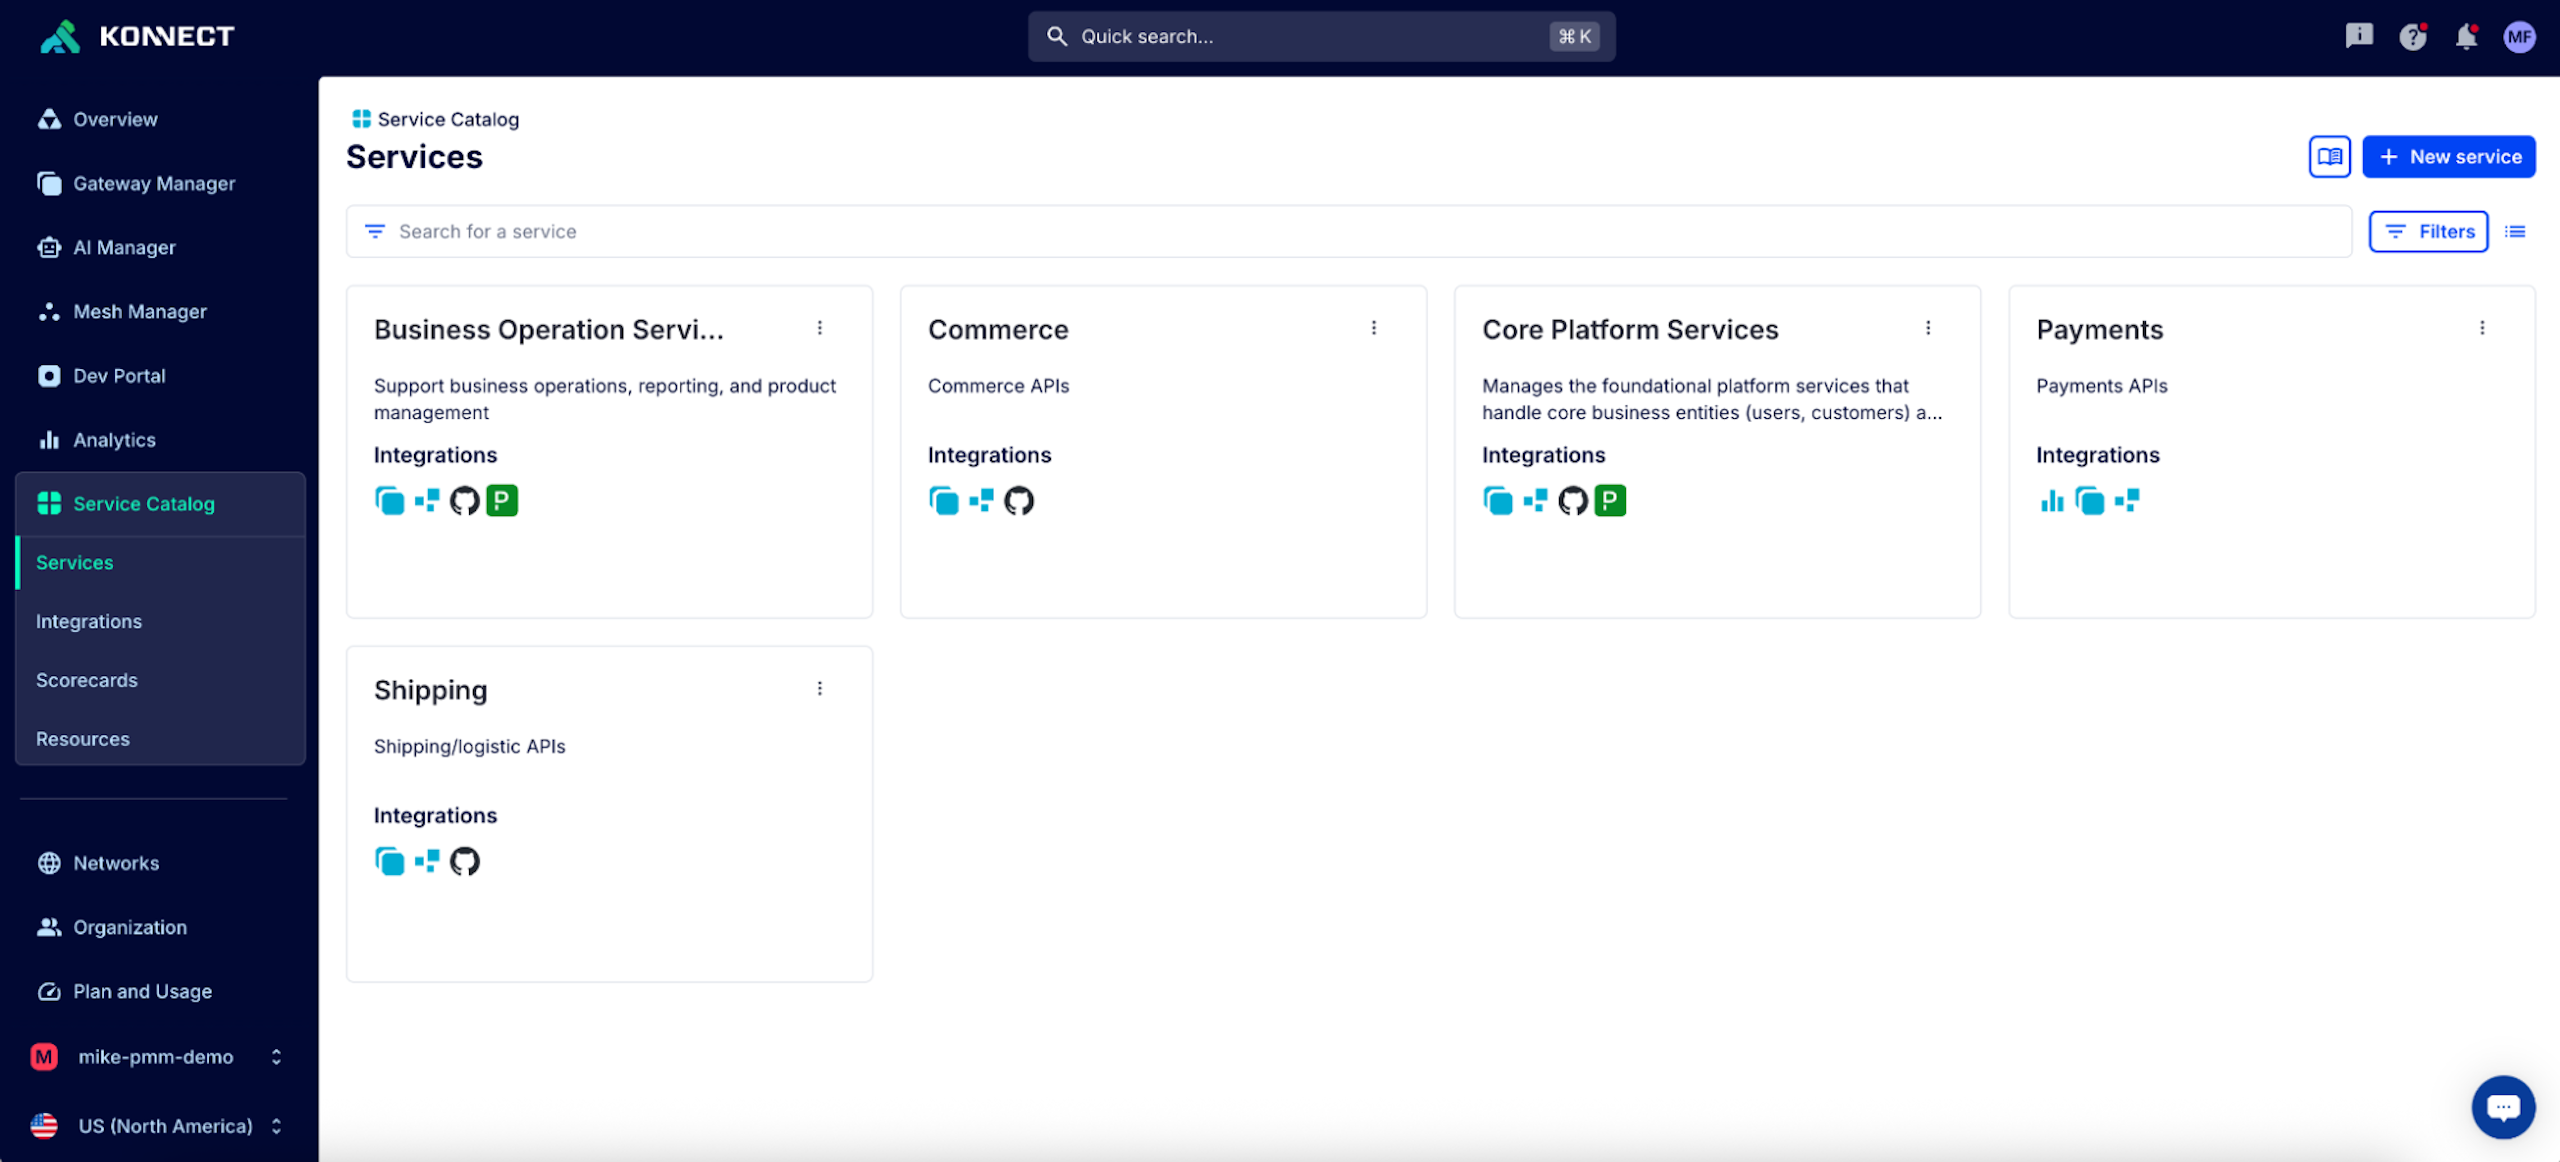
Task: Click analytics bar chart icon on Payments card
Action: coord(2052,501)
